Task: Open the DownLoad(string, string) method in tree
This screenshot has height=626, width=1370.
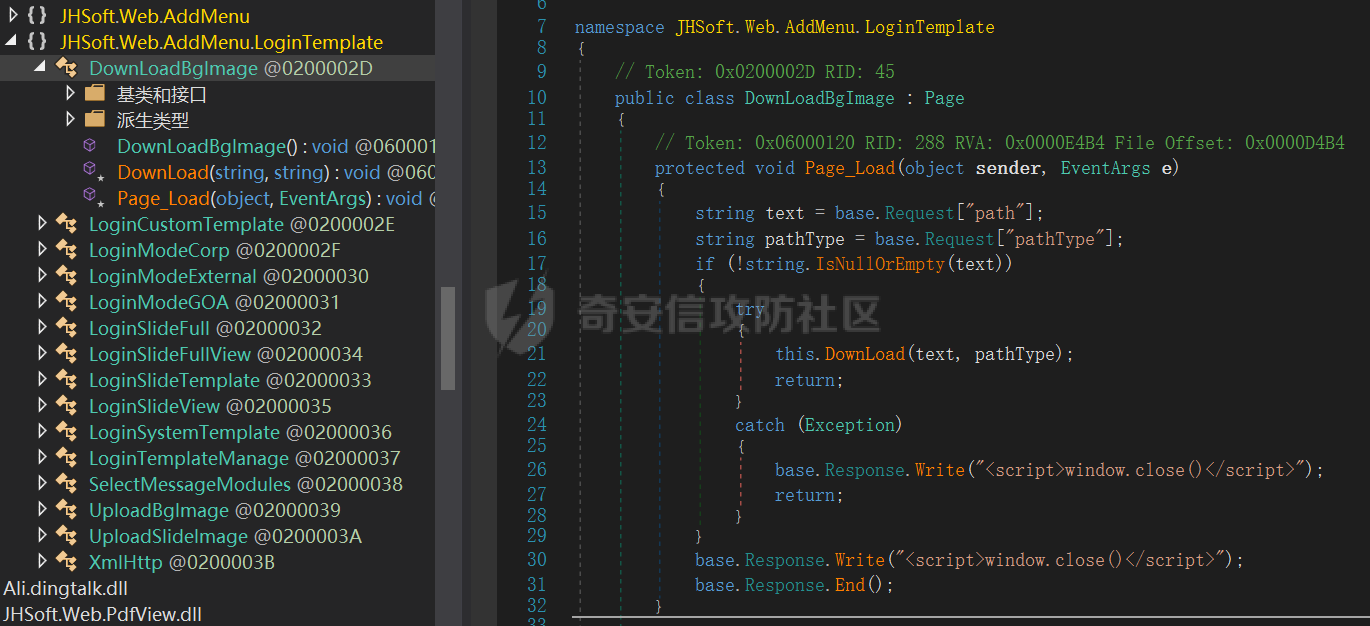Action: pyautogui.click(x=276, y=172)
